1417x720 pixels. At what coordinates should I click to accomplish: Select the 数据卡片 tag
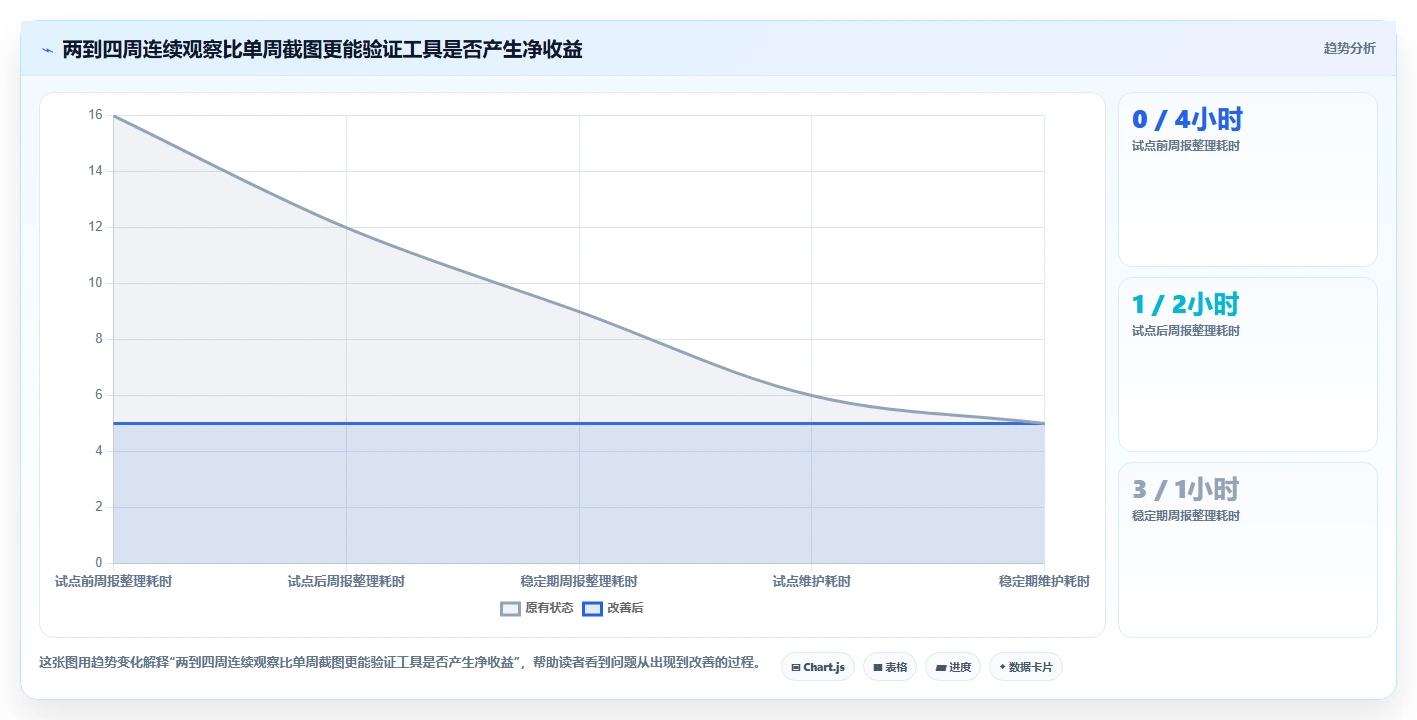pyautogui.click(x=1025, y=667)
